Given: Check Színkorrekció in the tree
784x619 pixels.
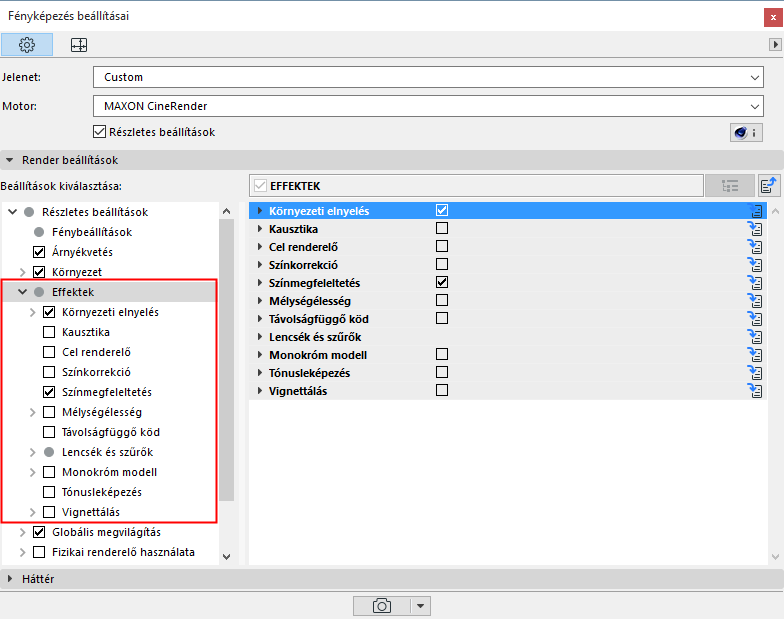Looking at the screenshot, I should [x=49, y=372].
